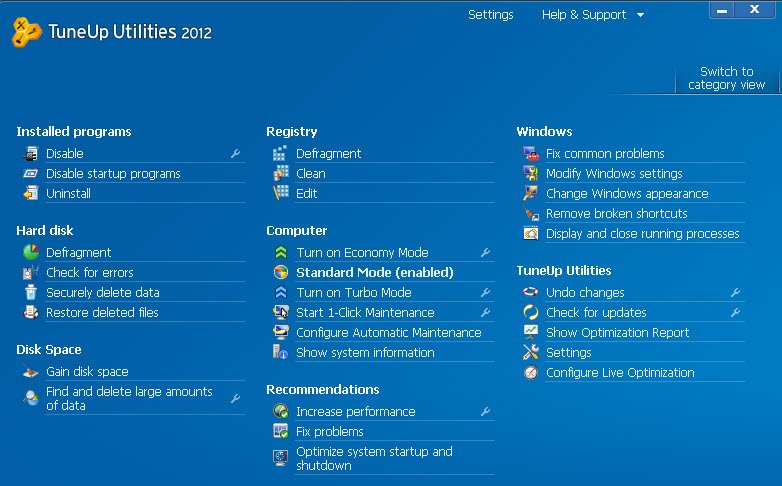782x486 pixels.
Task: Click the Show Optimization Report chart icon
Action: [531, 331]
